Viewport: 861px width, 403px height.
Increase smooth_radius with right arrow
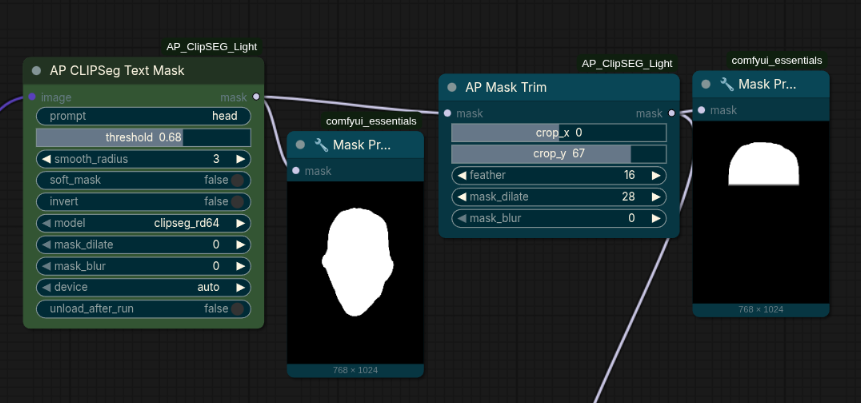[241, 159]
